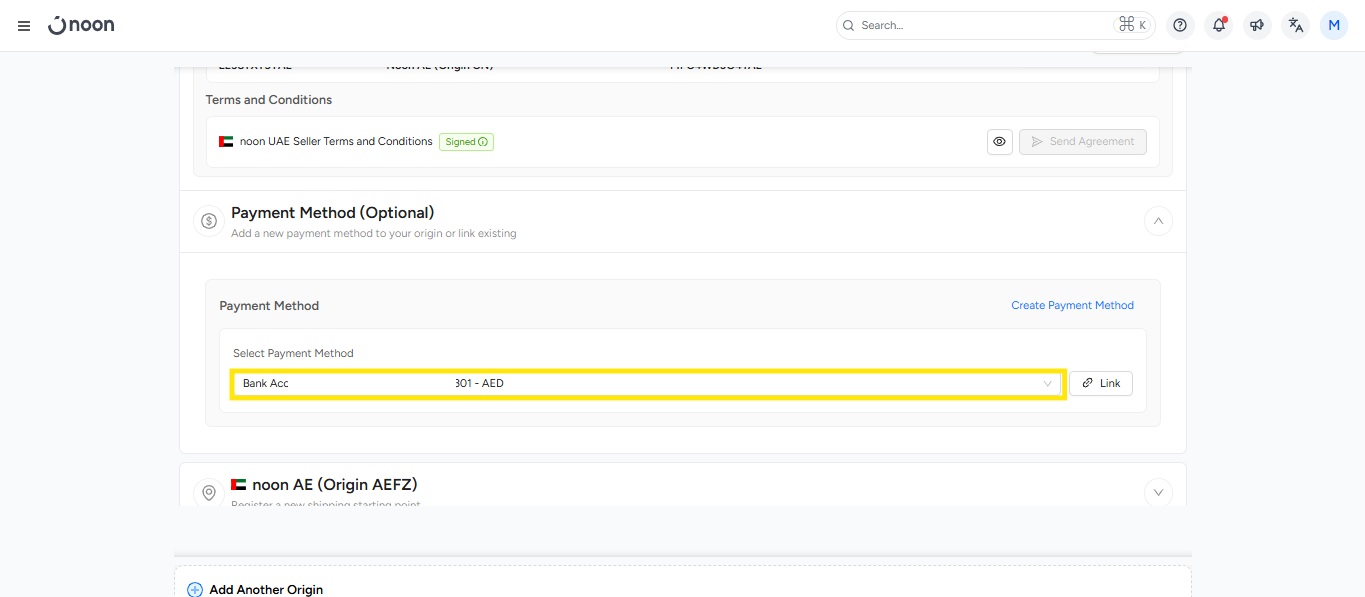Collapse the Payment Method section chevron
1365x597 pixels.
click(1158, 221)
